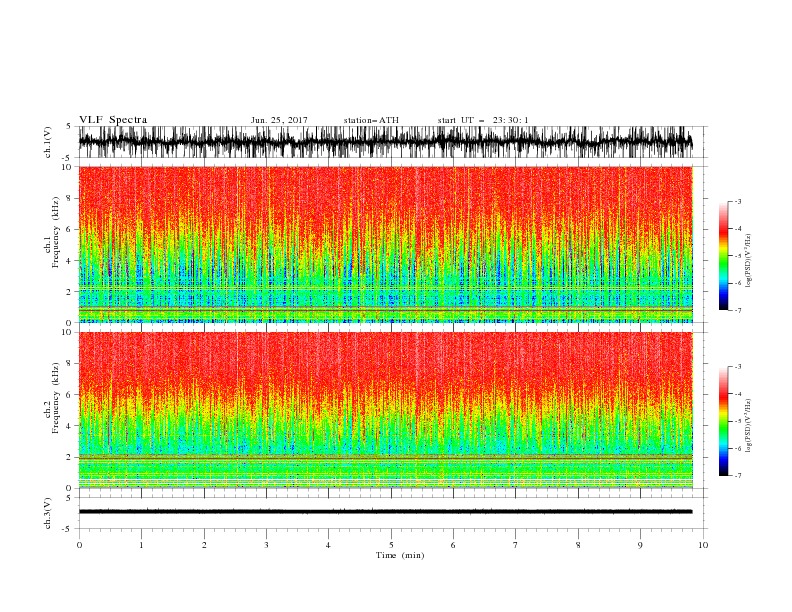Click the "10" kHz tick of ch.1 spectrogram
Image resolution: width=792 pixels, height=612 pixels.
68,167
